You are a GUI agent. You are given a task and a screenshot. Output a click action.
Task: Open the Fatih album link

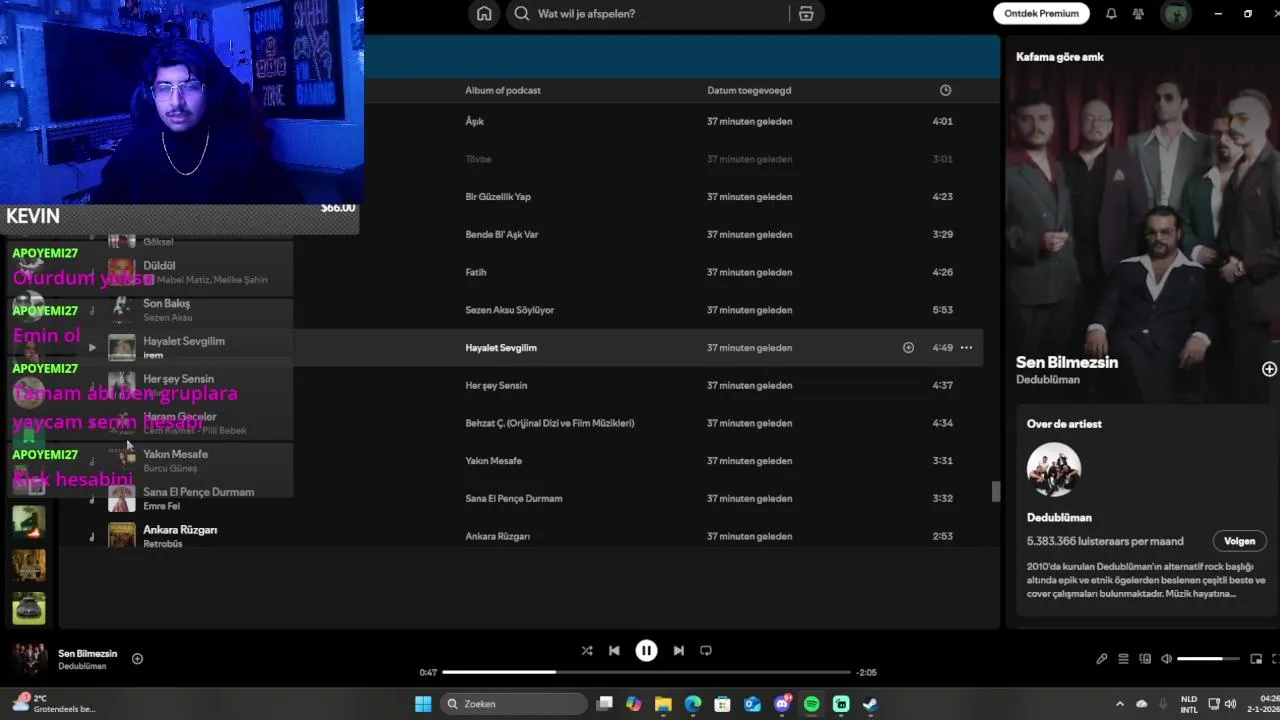[476, 272]
